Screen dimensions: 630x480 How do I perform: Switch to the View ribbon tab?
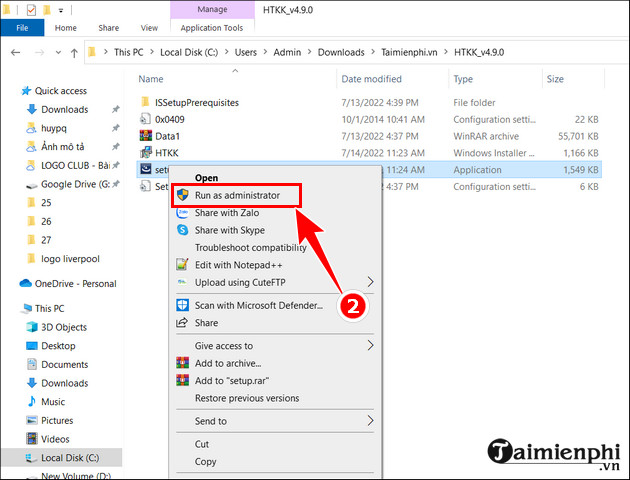click(150, 29)
